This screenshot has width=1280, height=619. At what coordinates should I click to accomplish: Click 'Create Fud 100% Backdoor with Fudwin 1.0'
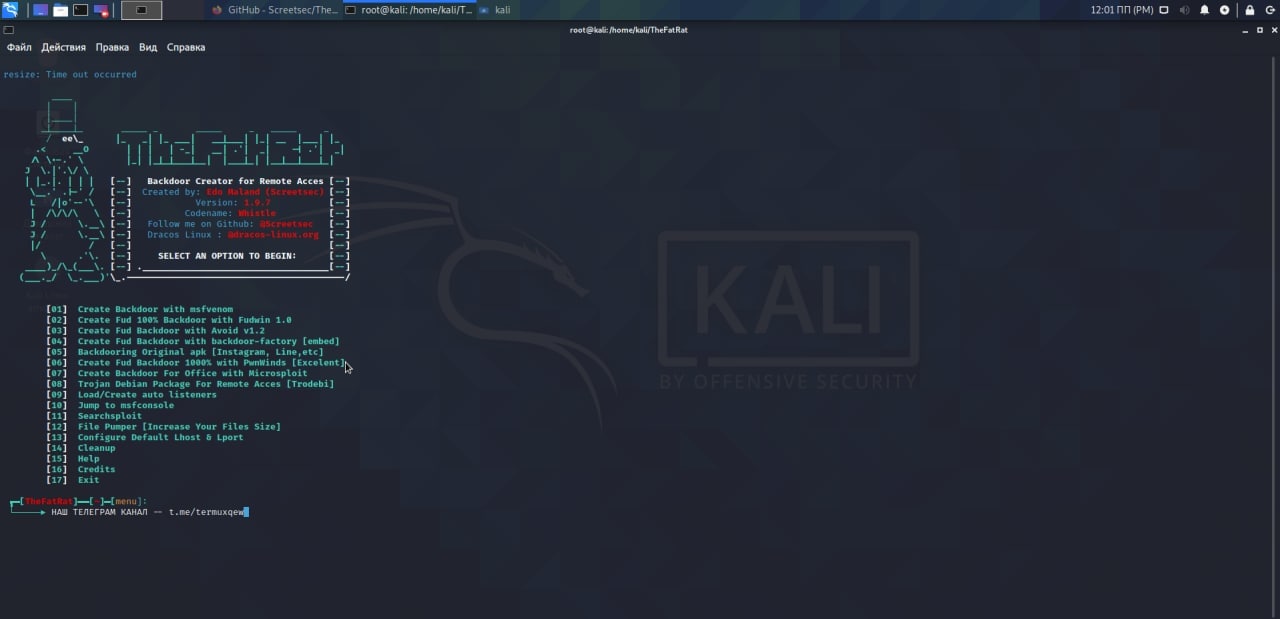point(185,320)
